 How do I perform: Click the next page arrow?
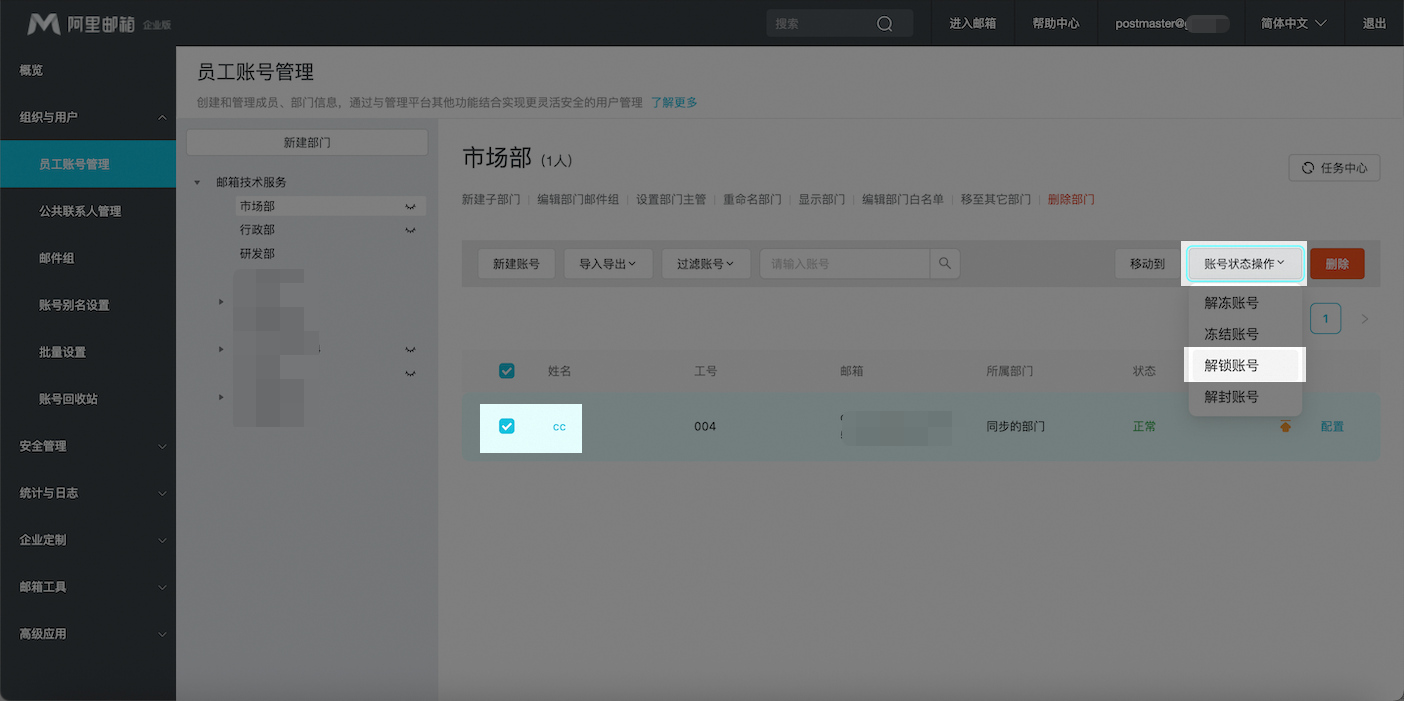pos(1365,319)
